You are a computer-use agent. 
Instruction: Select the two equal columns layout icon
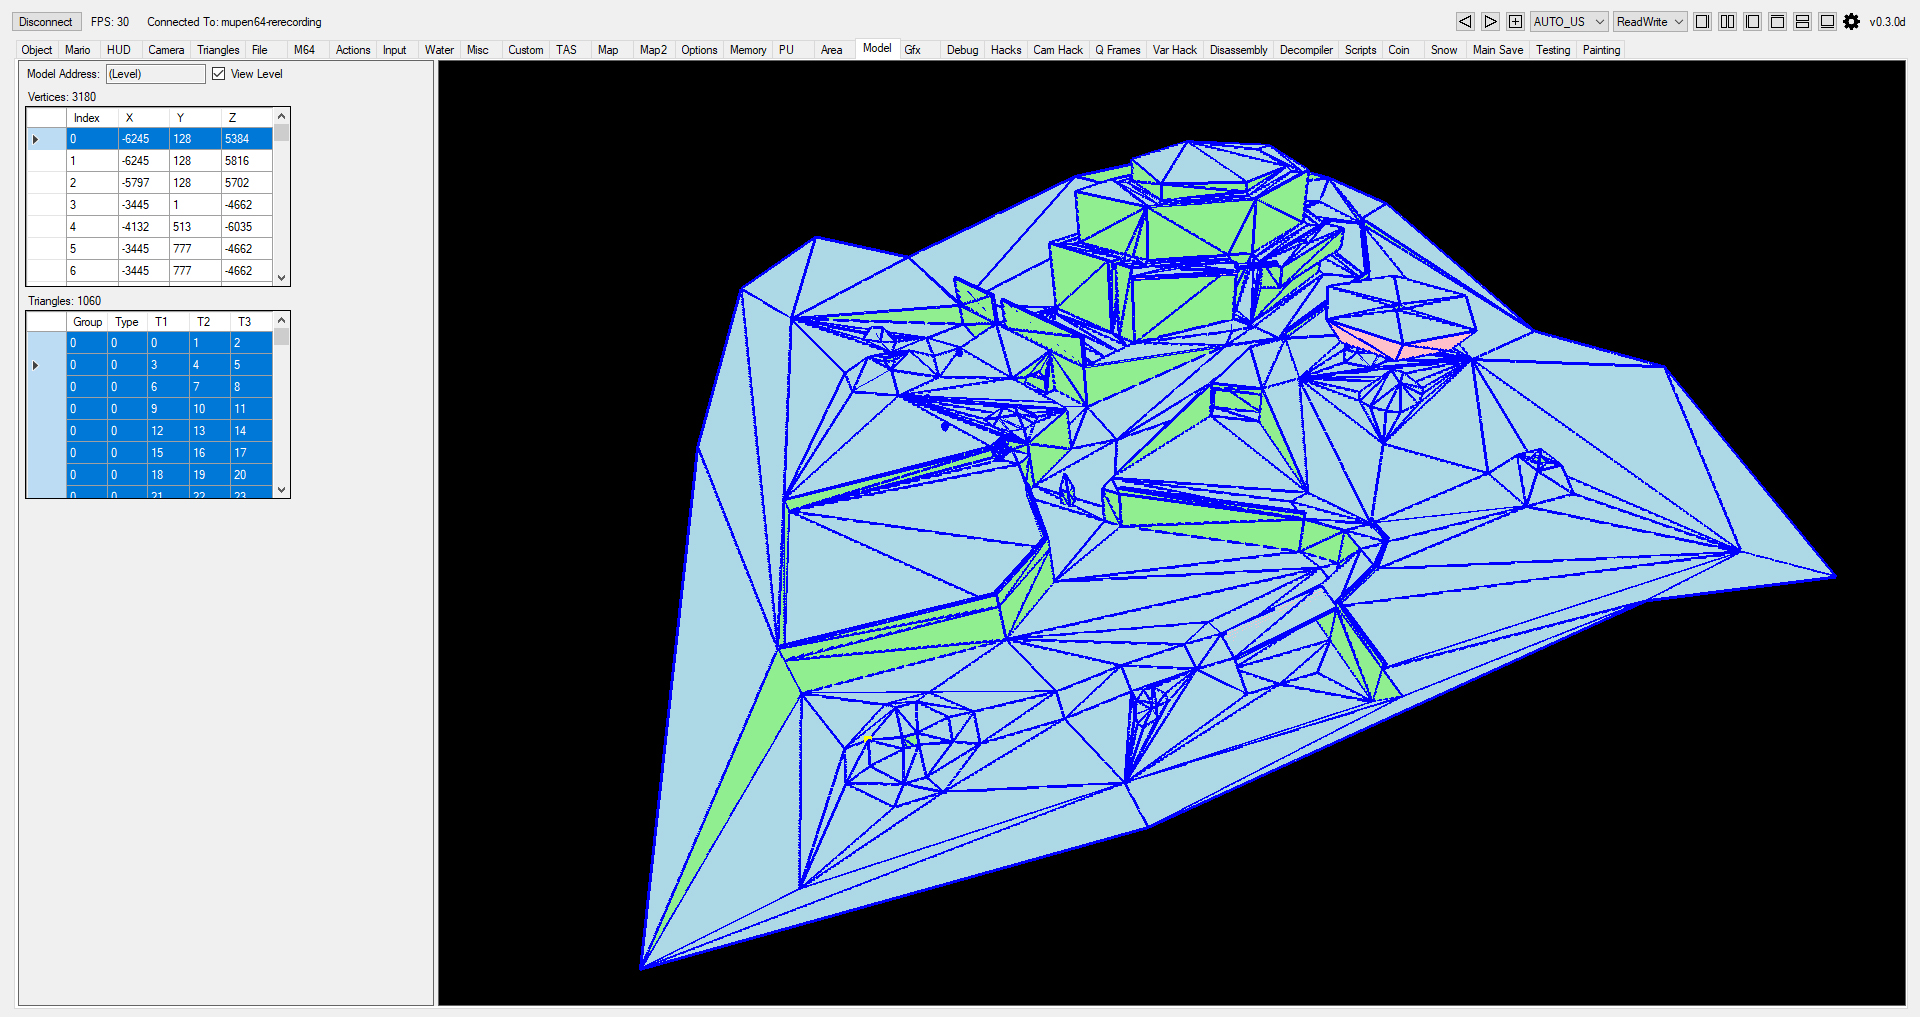[1727, 21]
